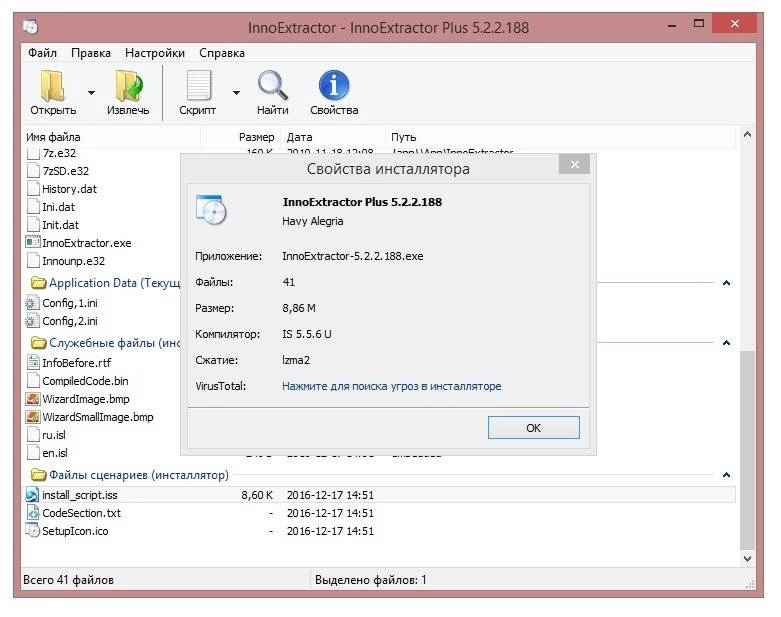This screenshot has height=617, width=781.
Task: Click the 'Всего 41 файлов' status bar text
Action: 68,580
